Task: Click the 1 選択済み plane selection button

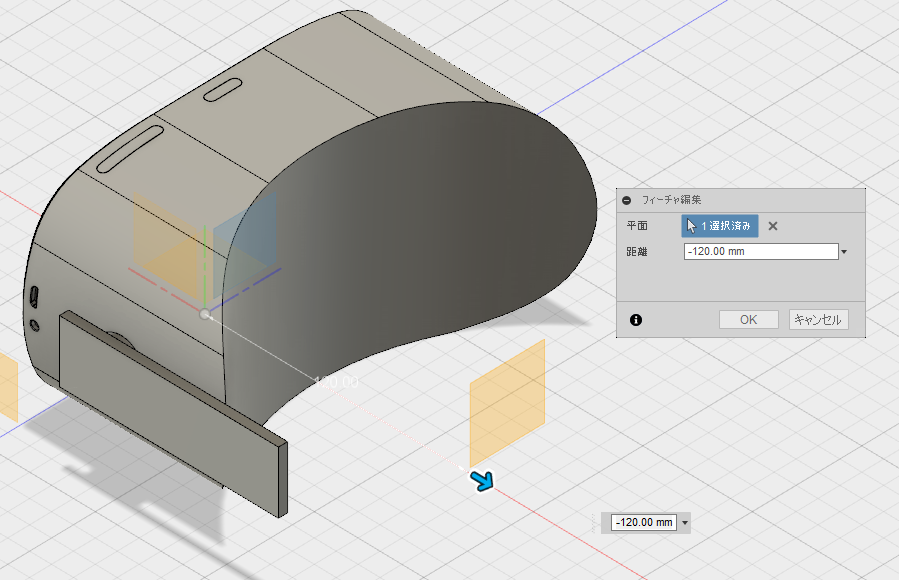Action: click(x=720, y=226)
